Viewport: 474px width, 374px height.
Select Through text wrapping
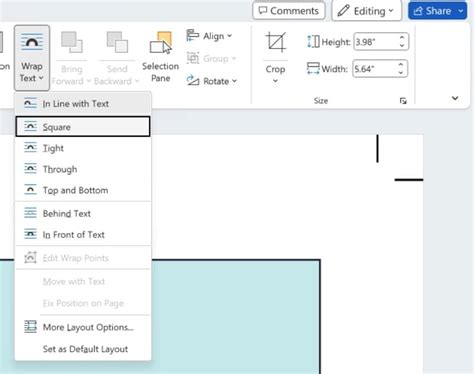coord(83,169)
